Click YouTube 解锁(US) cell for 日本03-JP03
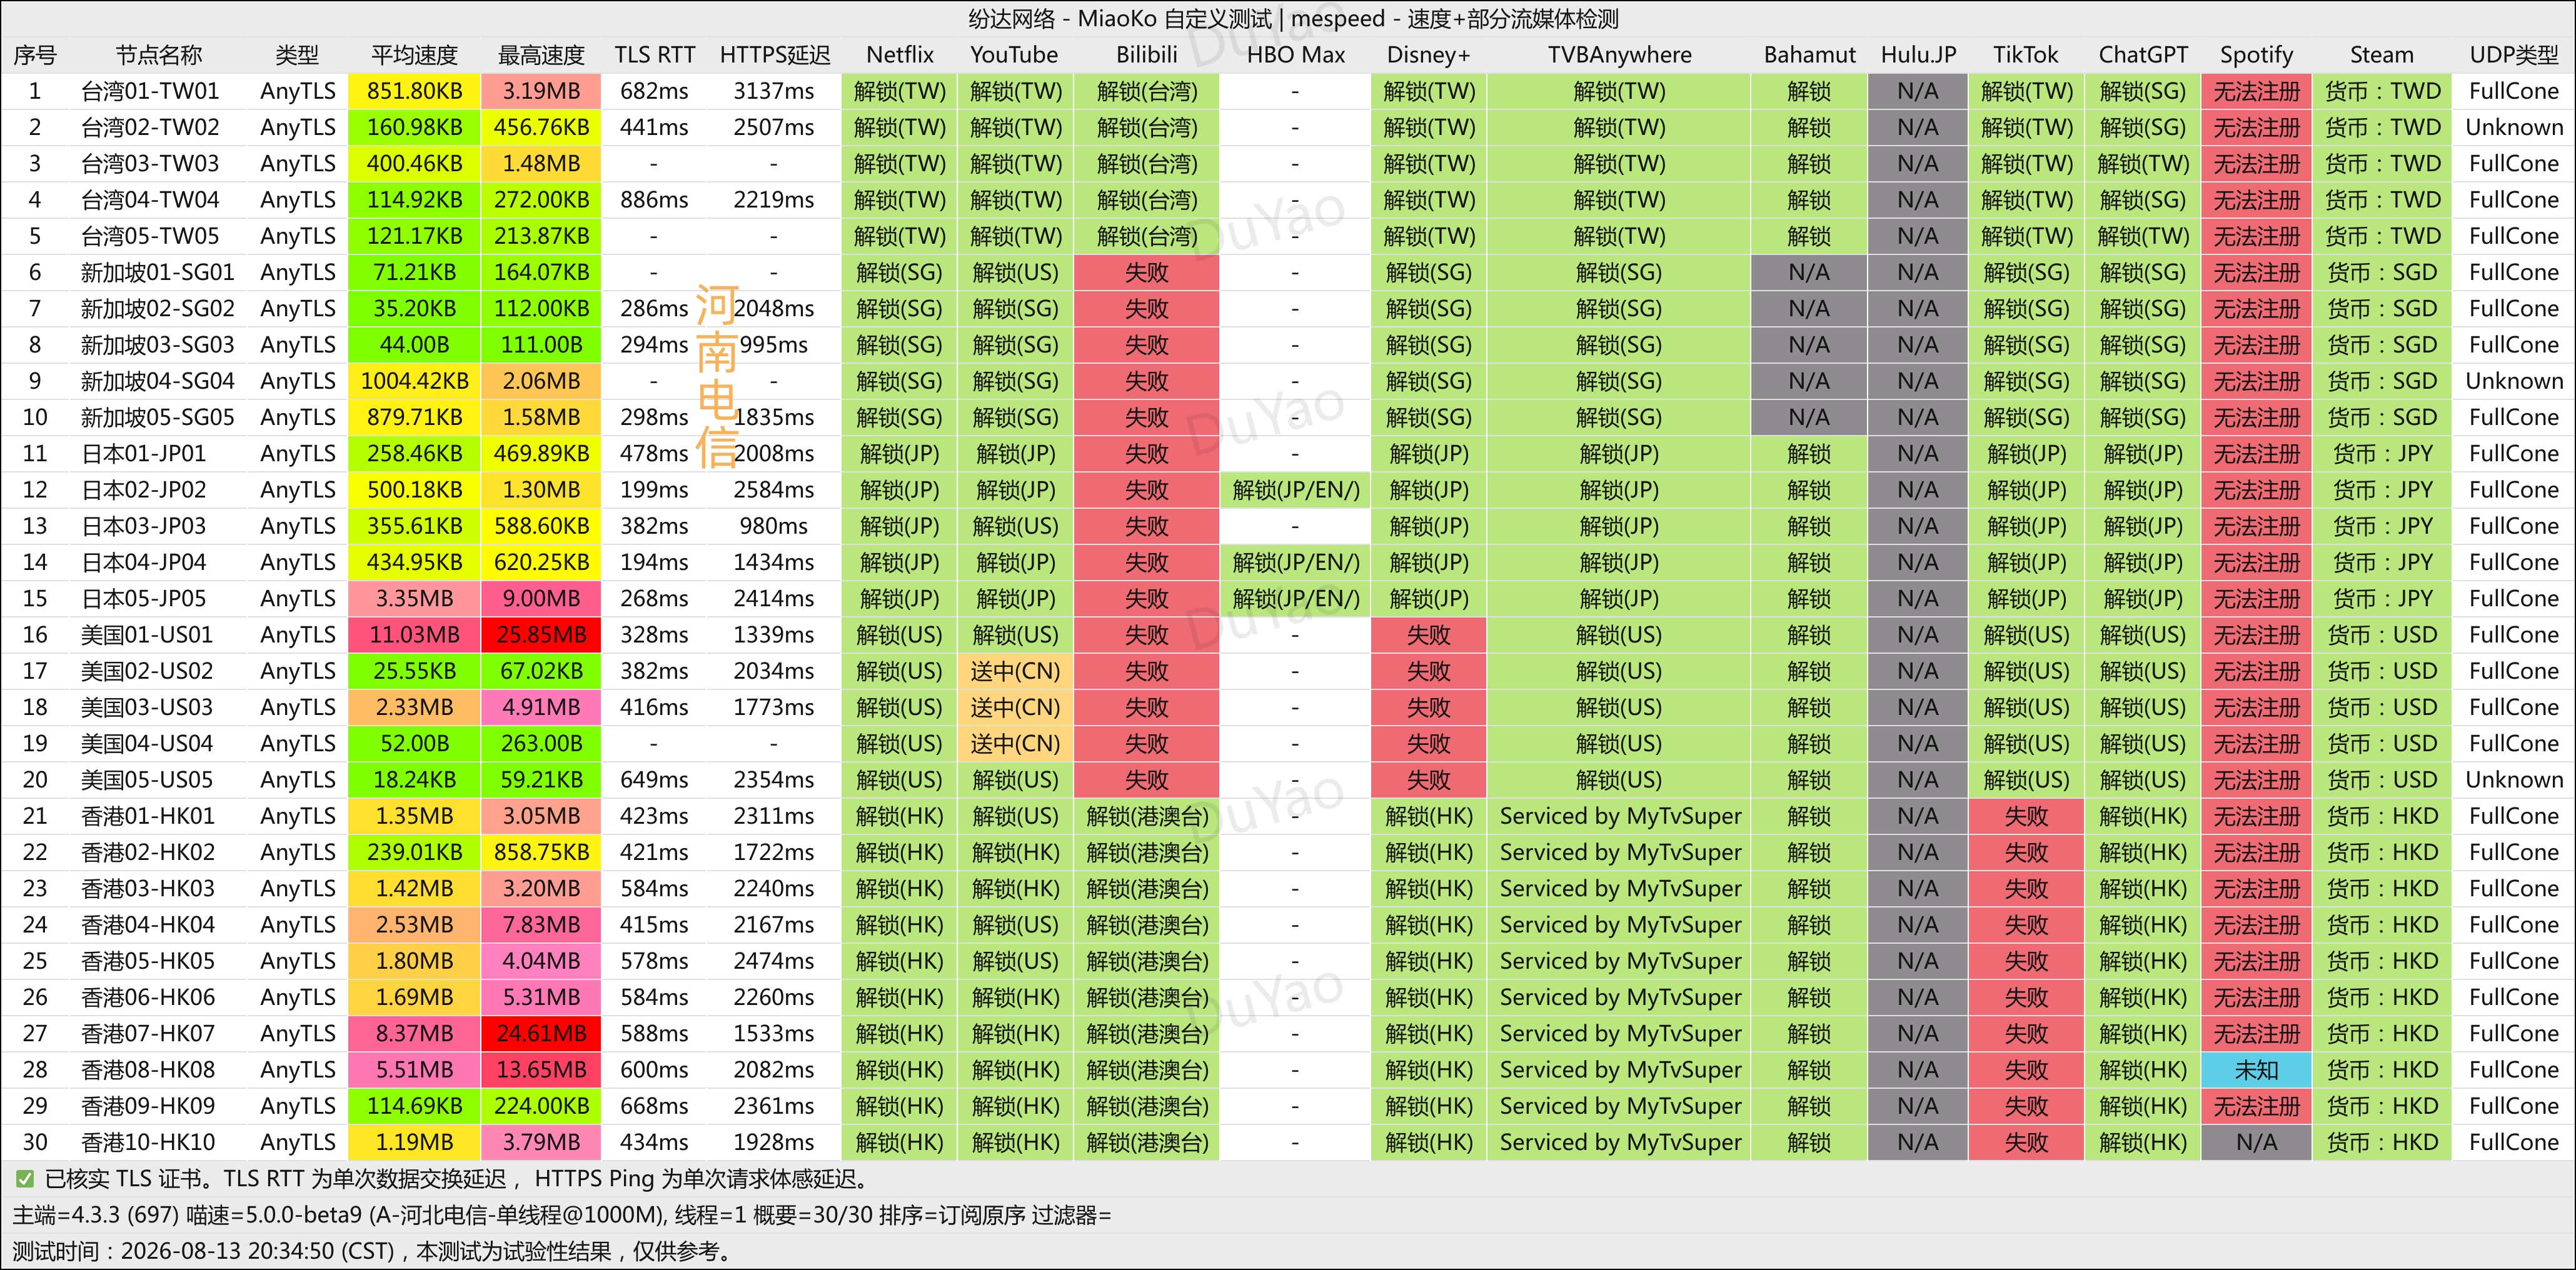The image size is (2576, 1270). [1014, 526]
